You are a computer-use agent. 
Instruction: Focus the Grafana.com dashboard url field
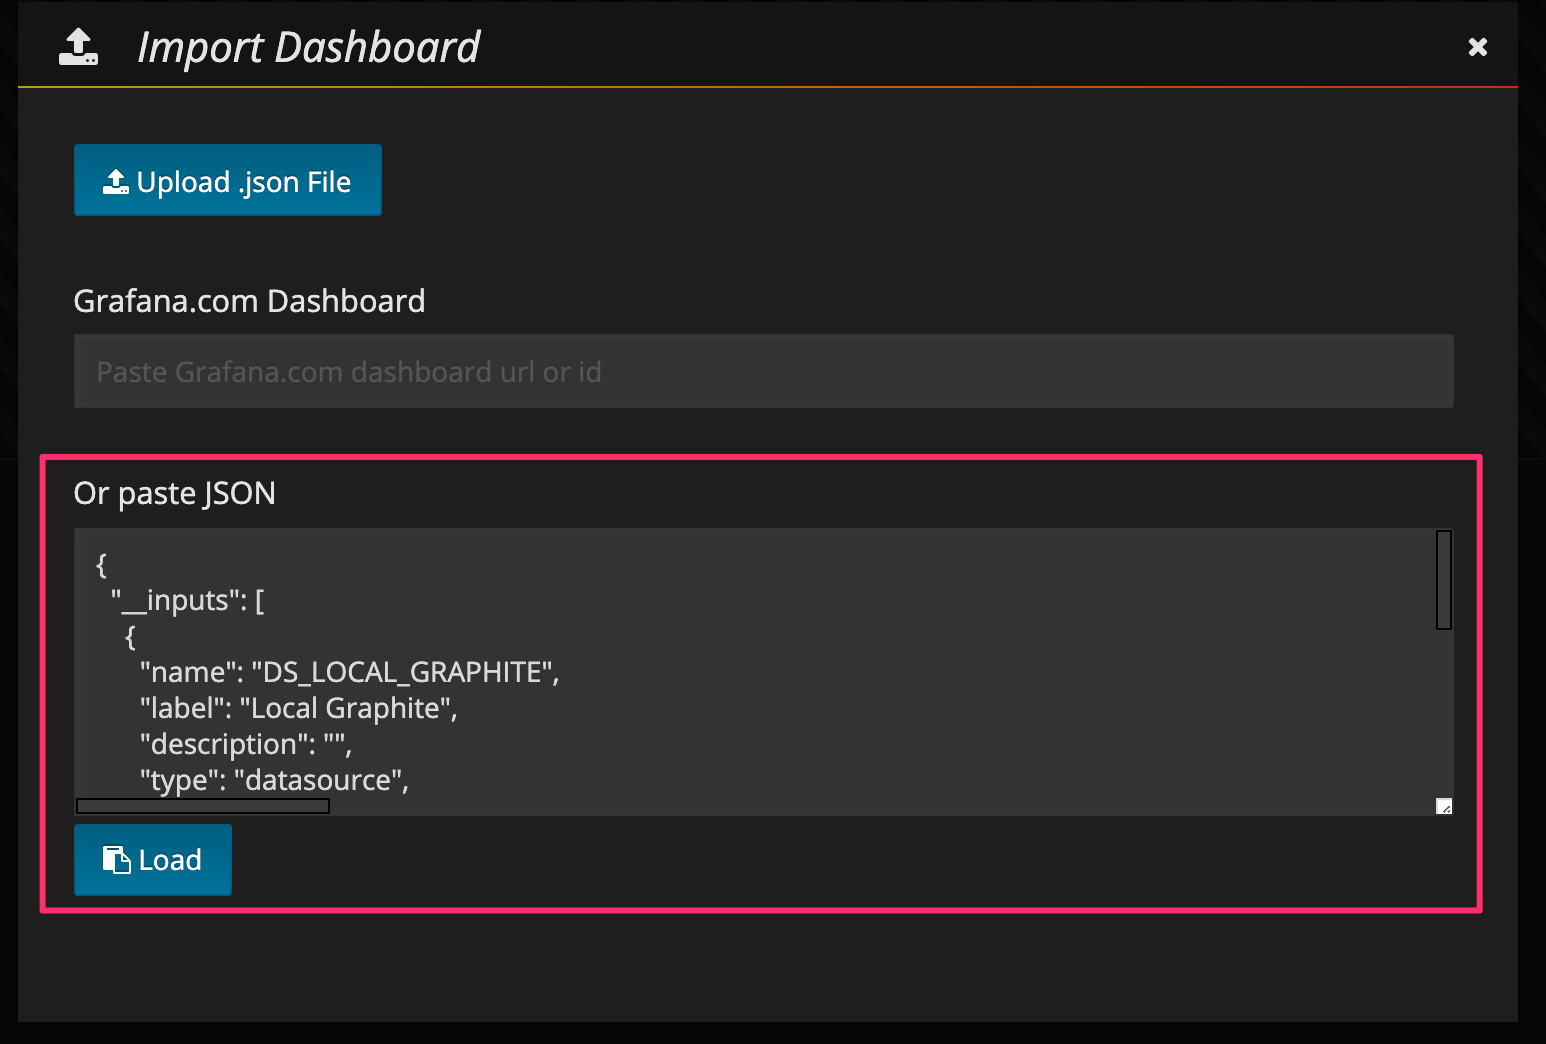(x=764, y=371)
